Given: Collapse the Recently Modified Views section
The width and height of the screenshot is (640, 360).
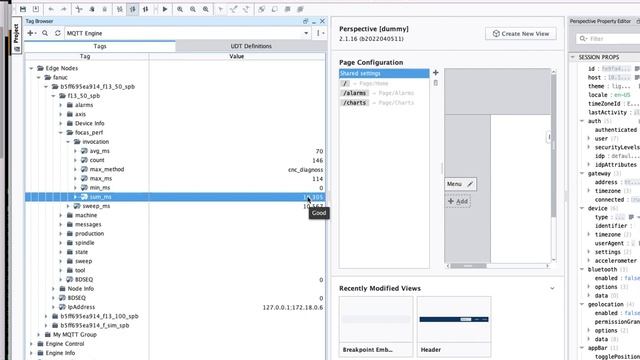Looking at the screenshot, I should pos(552,289).
